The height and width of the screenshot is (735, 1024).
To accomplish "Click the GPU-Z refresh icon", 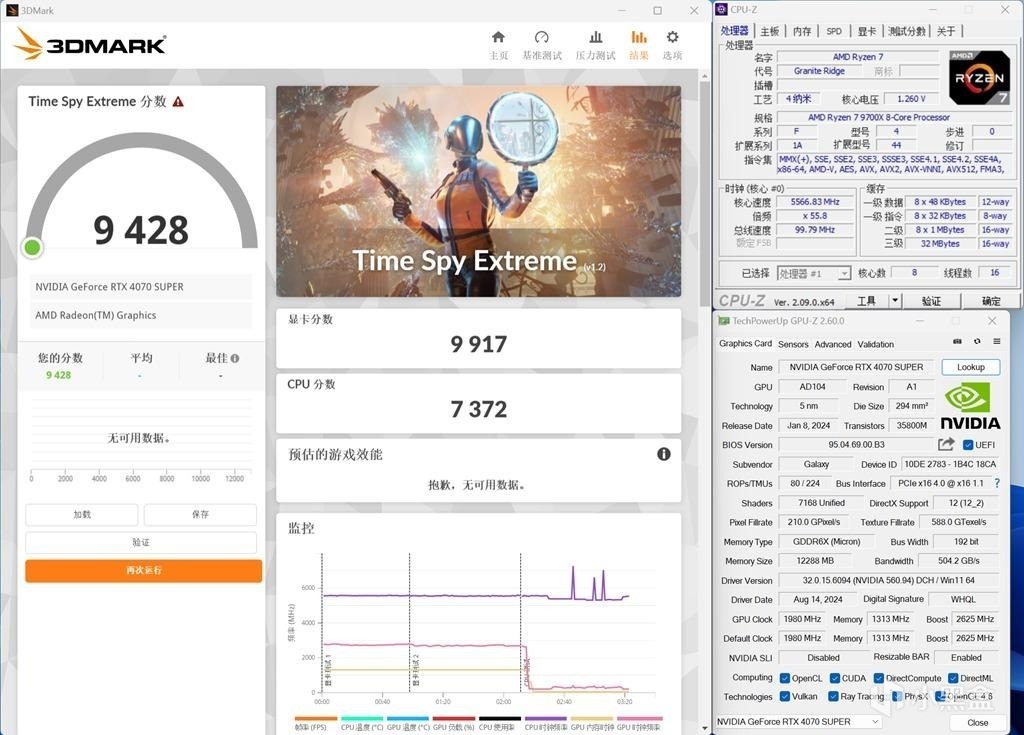I will click(977, 341).
